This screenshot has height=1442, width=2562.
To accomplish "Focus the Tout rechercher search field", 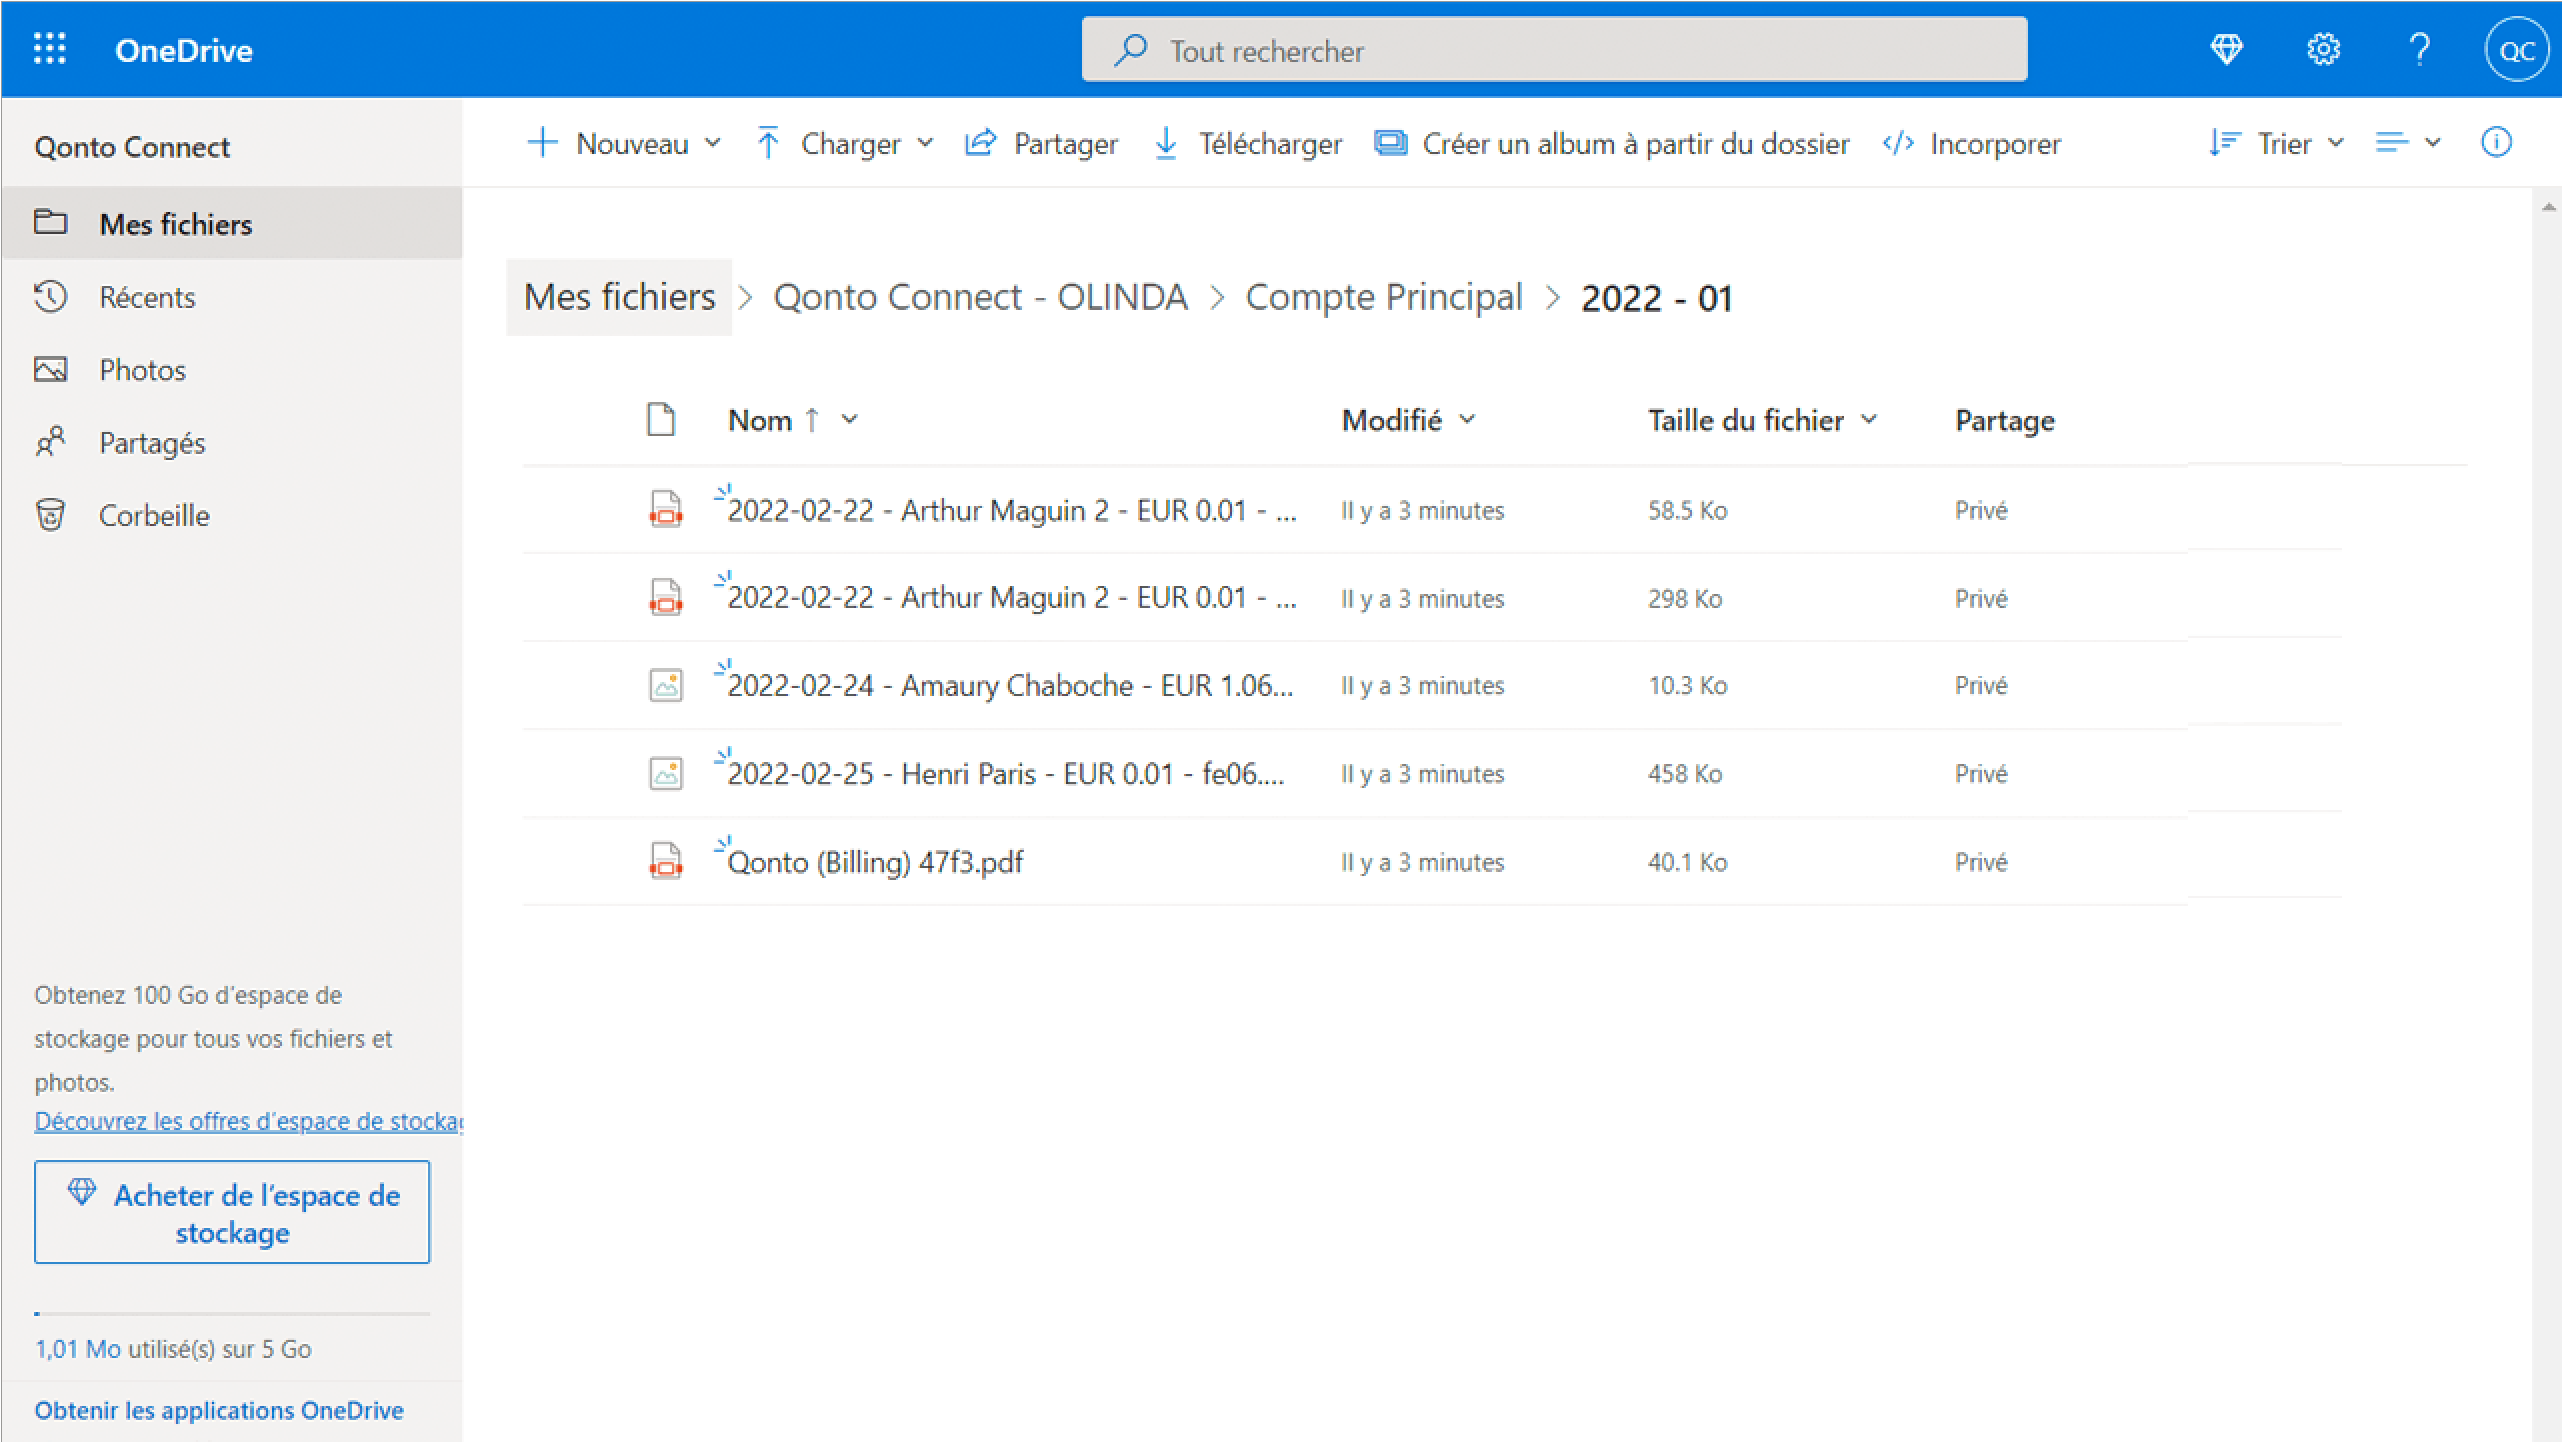I will 1555,50.
